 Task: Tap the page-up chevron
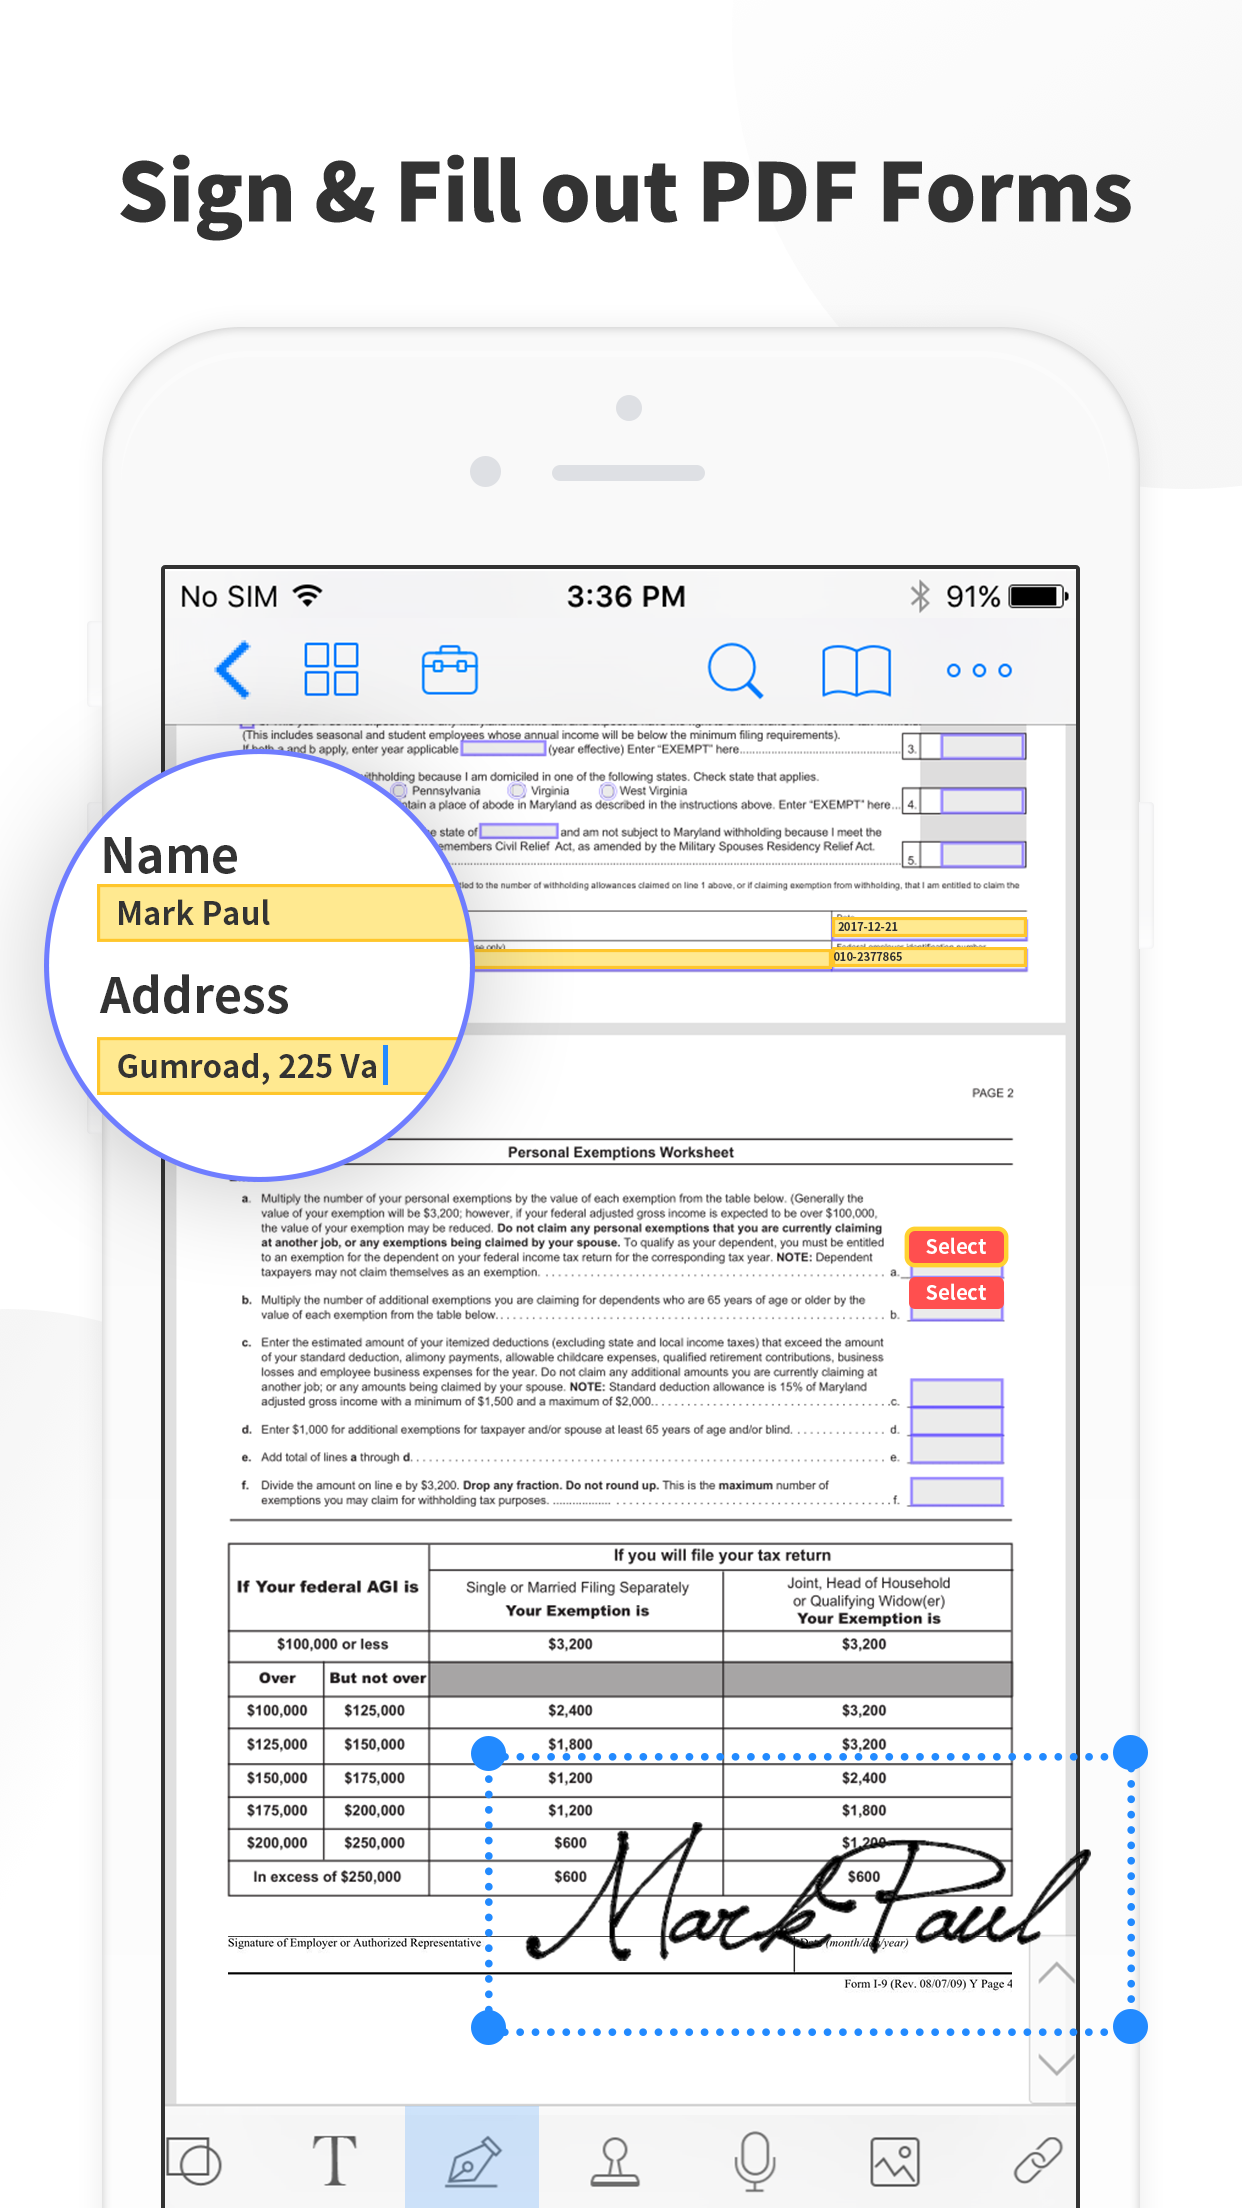tap(1056, 1972)
